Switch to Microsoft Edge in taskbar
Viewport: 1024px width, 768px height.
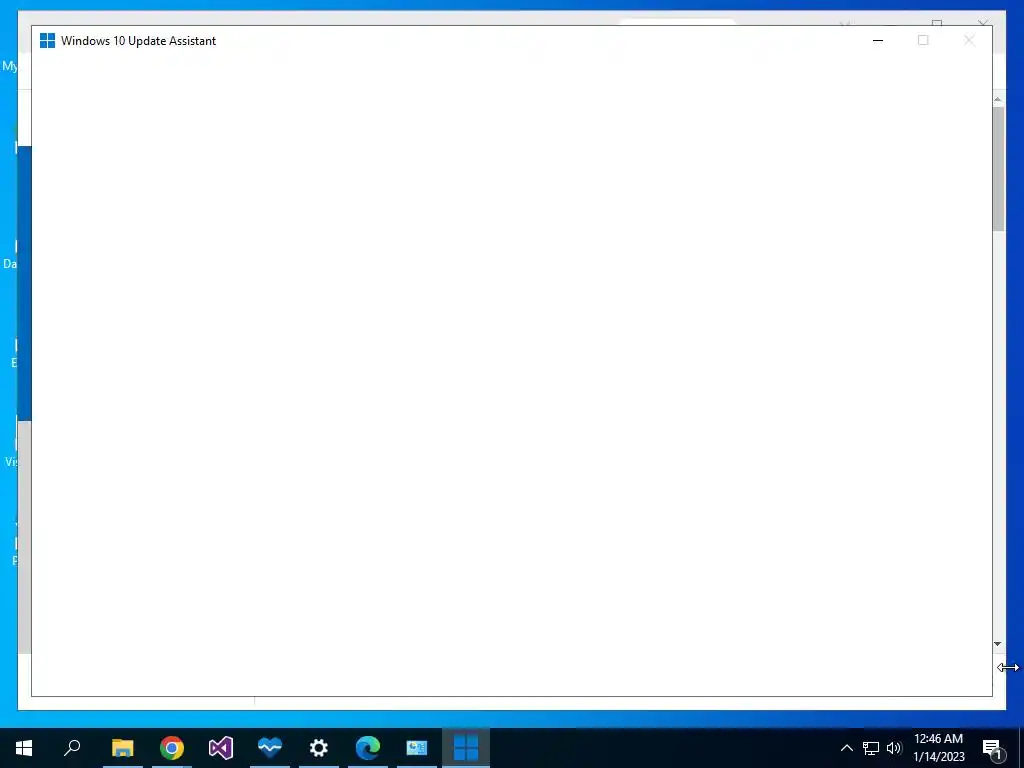(x=368, y=748)
